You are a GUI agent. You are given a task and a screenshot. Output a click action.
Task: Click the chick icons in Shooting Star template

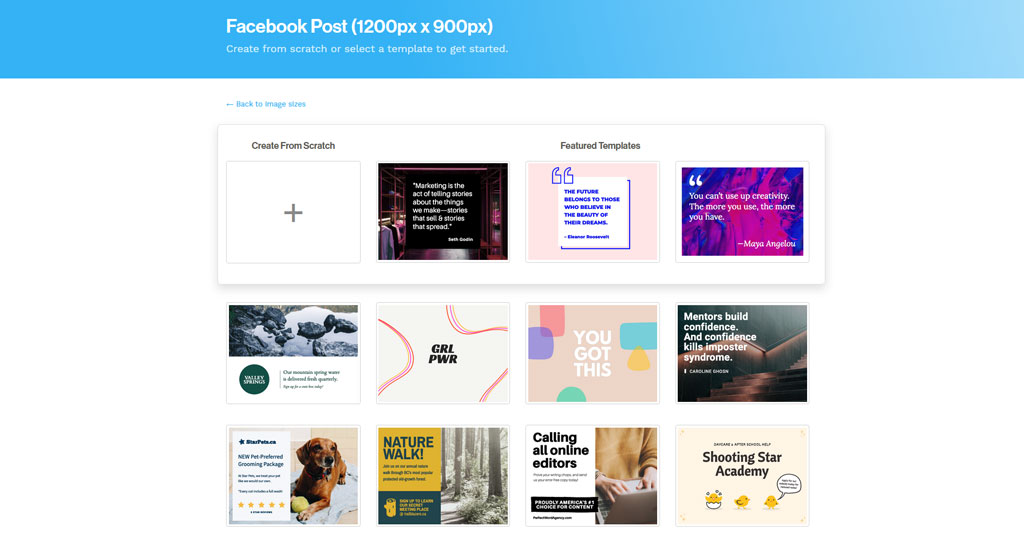click(742, 498)
